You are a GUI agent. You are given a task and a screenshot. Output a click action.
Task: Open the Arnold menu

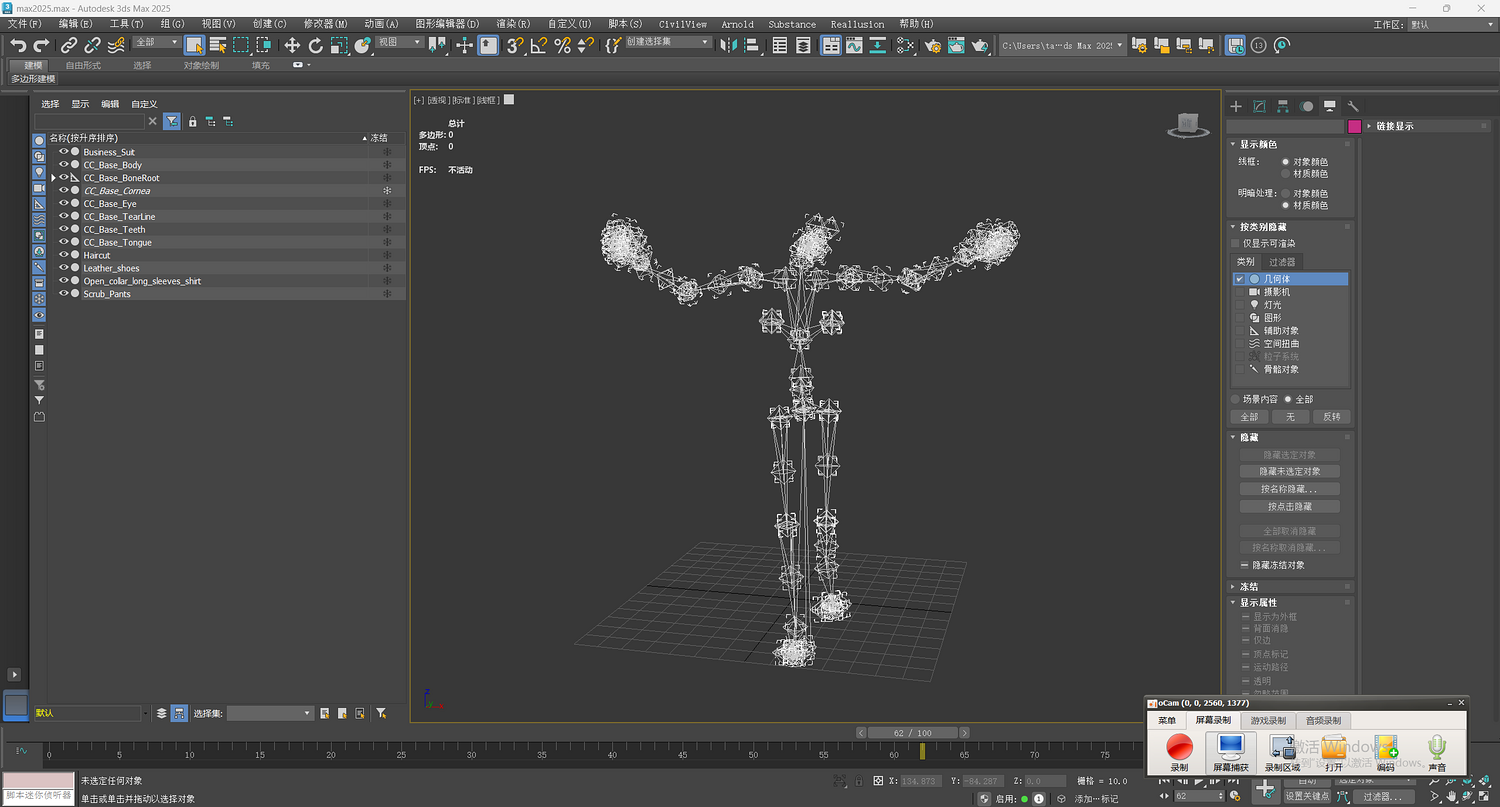point(738,24)
